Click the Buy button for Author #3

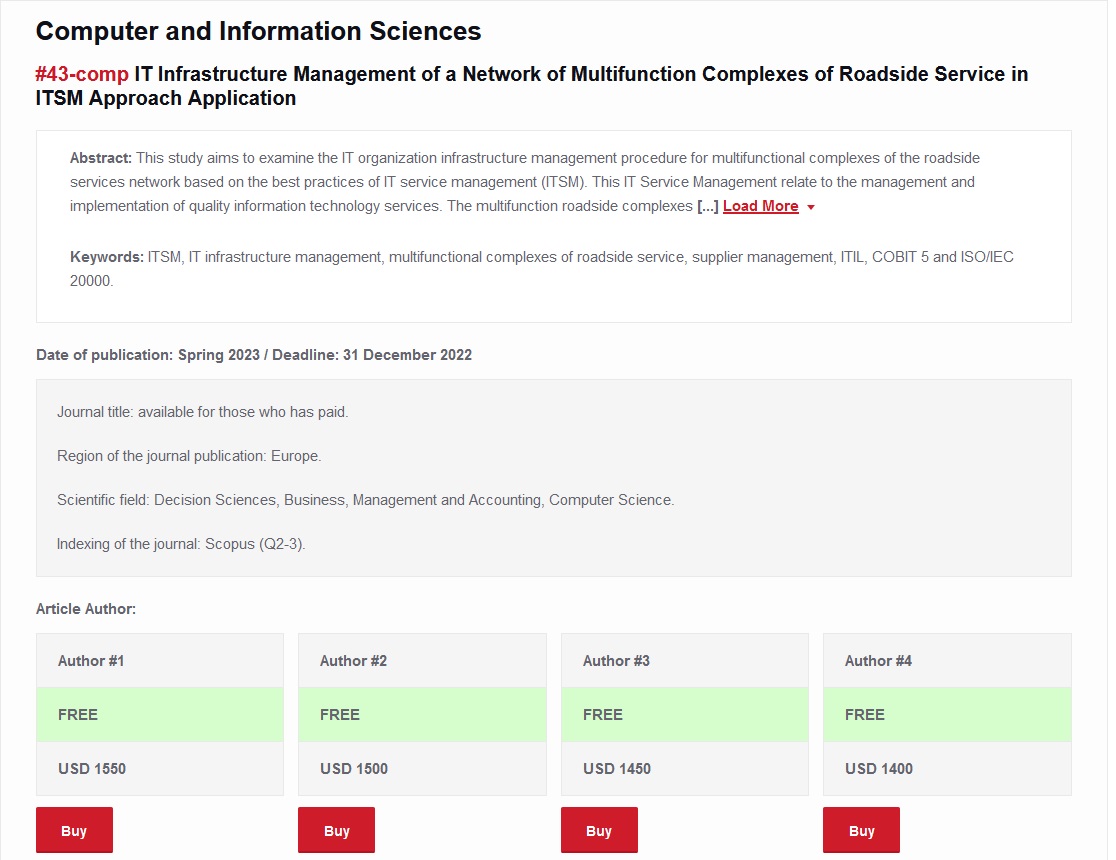pos(599,830)
